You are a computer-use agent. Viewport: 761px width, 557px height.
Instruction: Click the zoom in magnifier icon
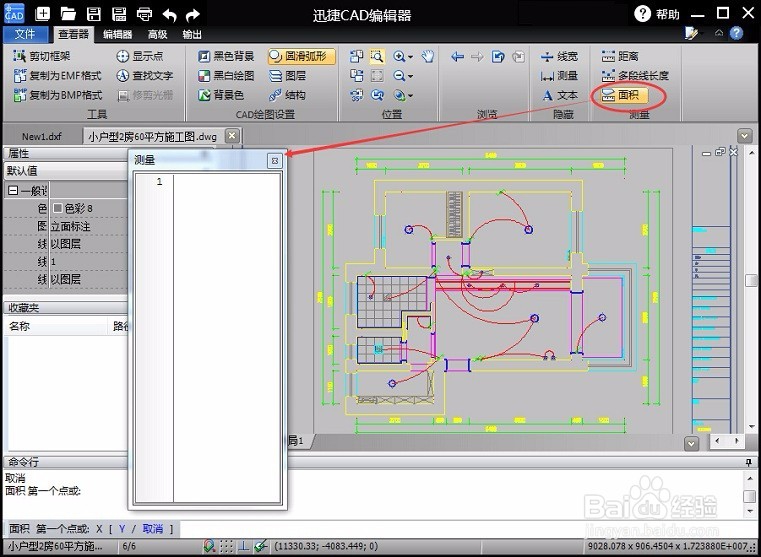click(x=399, y=57)
